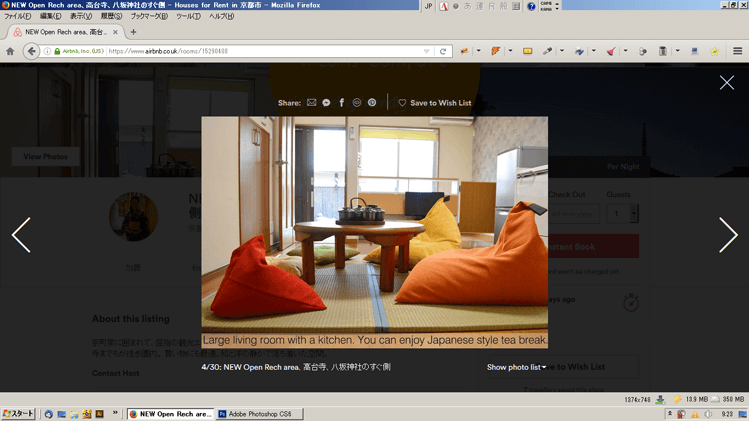Reload the page in Firefox

pos(443,51)
